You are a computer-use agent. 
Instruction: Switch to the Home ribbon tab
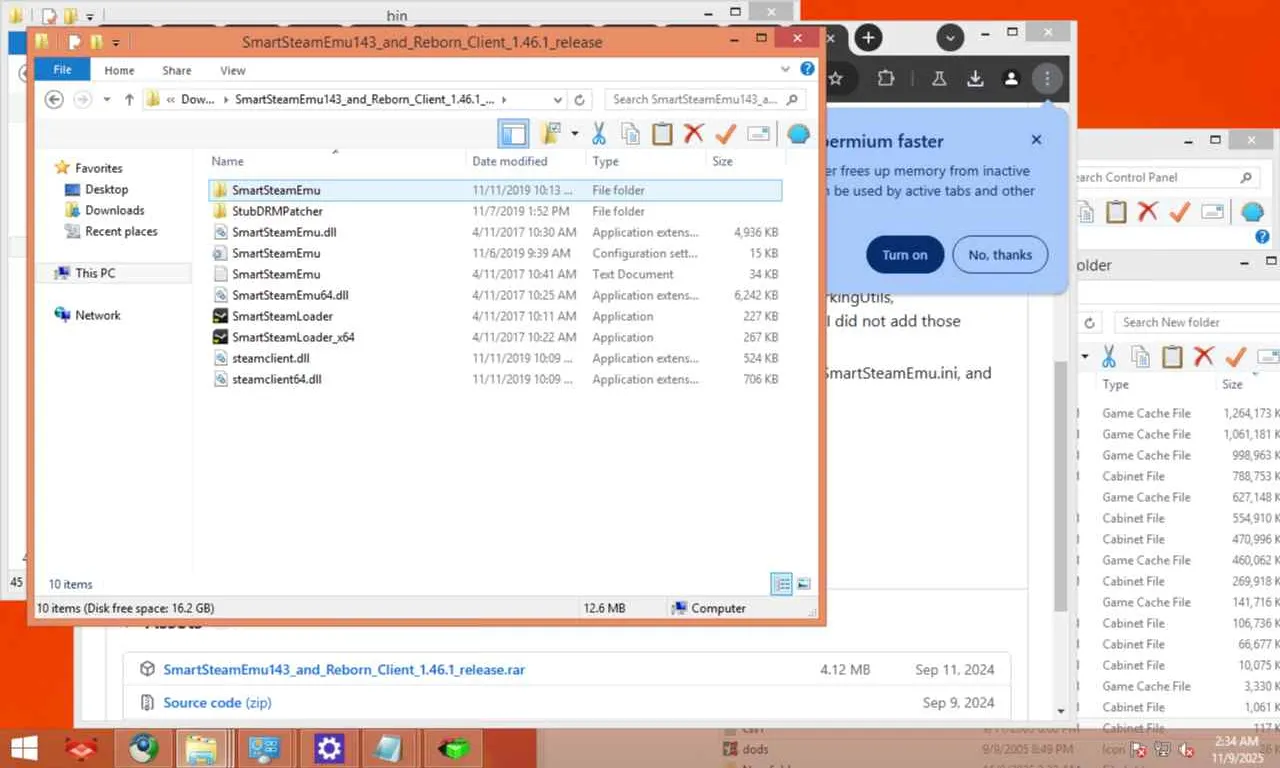pyautogui.click(x=120, y=70)
